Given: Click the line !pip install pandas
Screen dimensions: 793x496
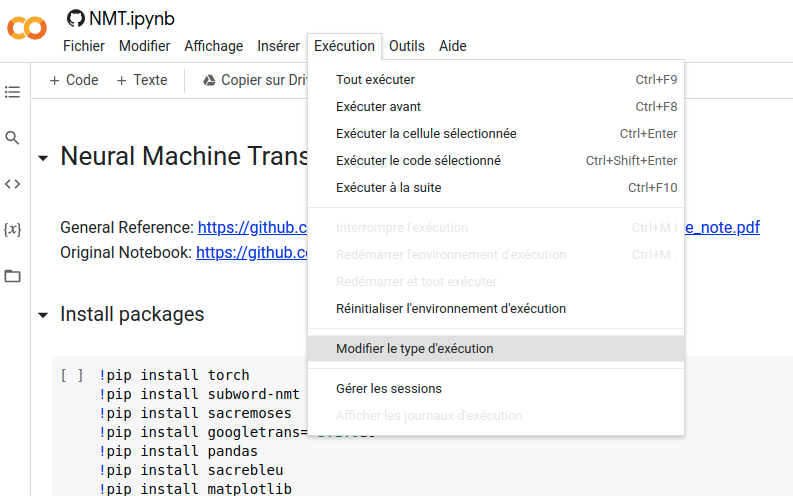Looking at the screenshot, I should point(179,451).
